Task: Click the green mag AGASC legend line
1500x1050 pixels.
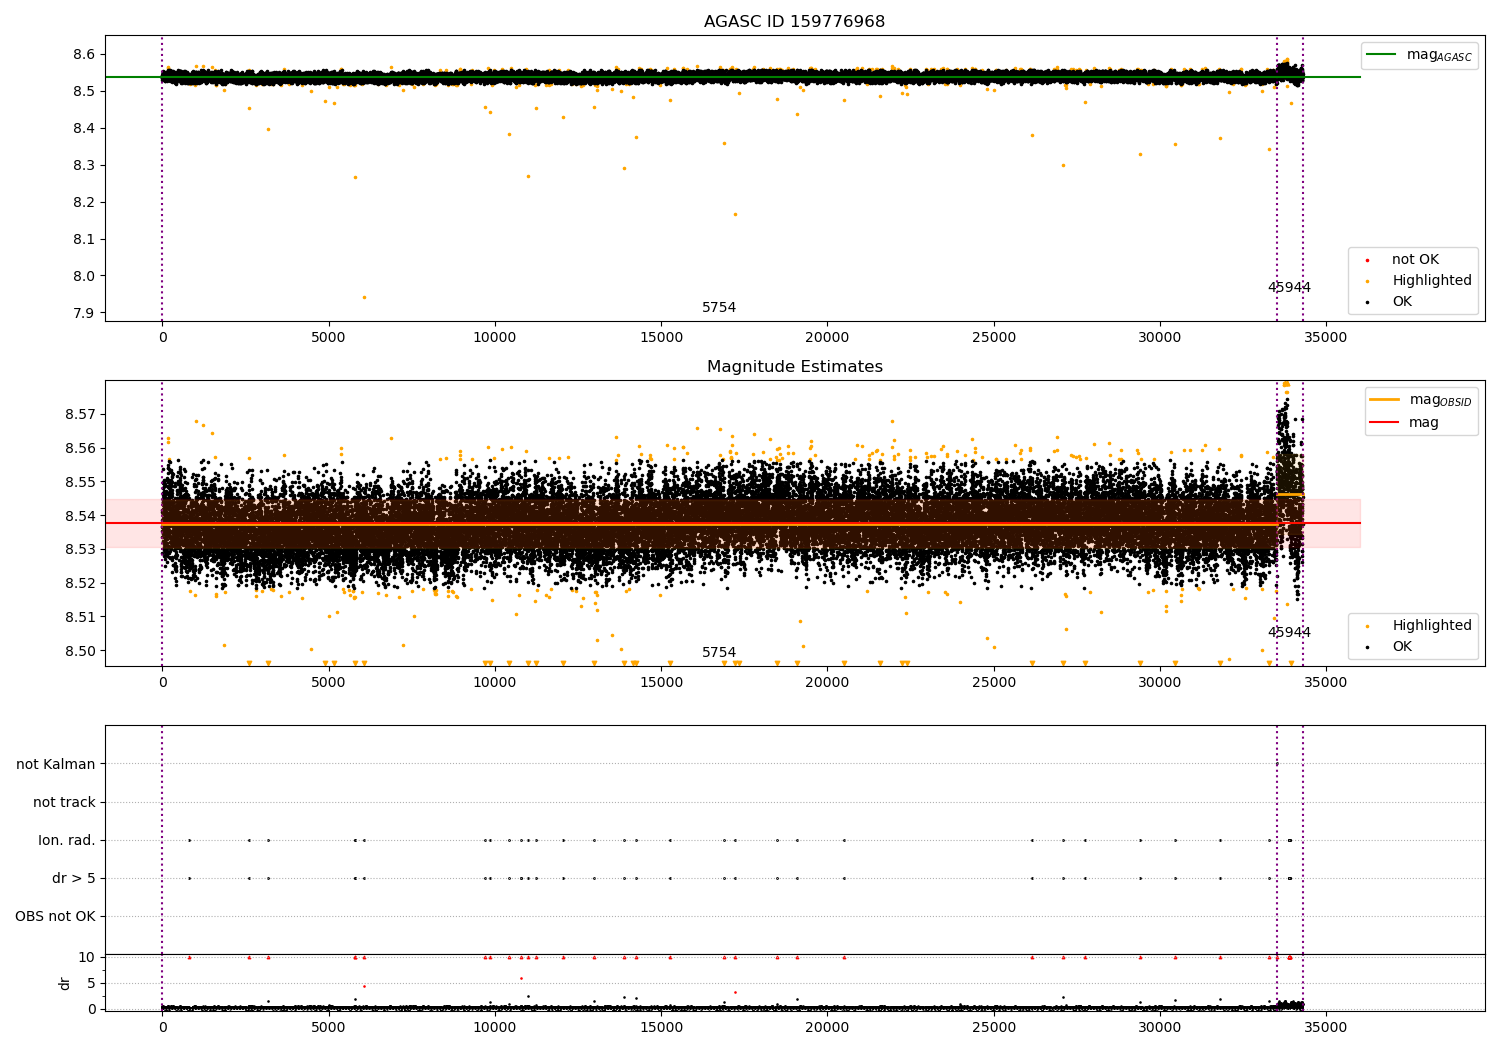Action: pos(1383,55)
